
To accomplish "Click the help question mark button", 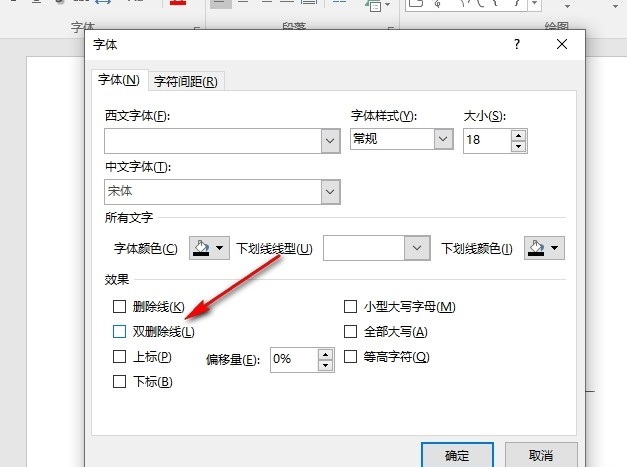I will [517, 45].
